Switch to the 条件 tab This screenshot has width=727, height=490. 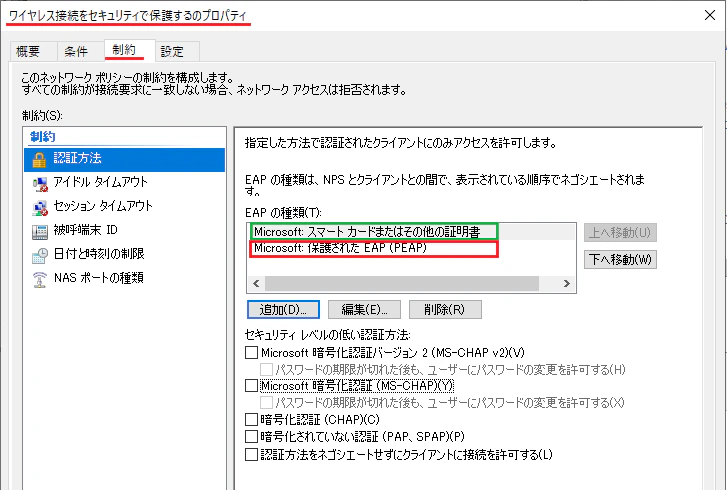pyautogui.click(x=81, y=51)
